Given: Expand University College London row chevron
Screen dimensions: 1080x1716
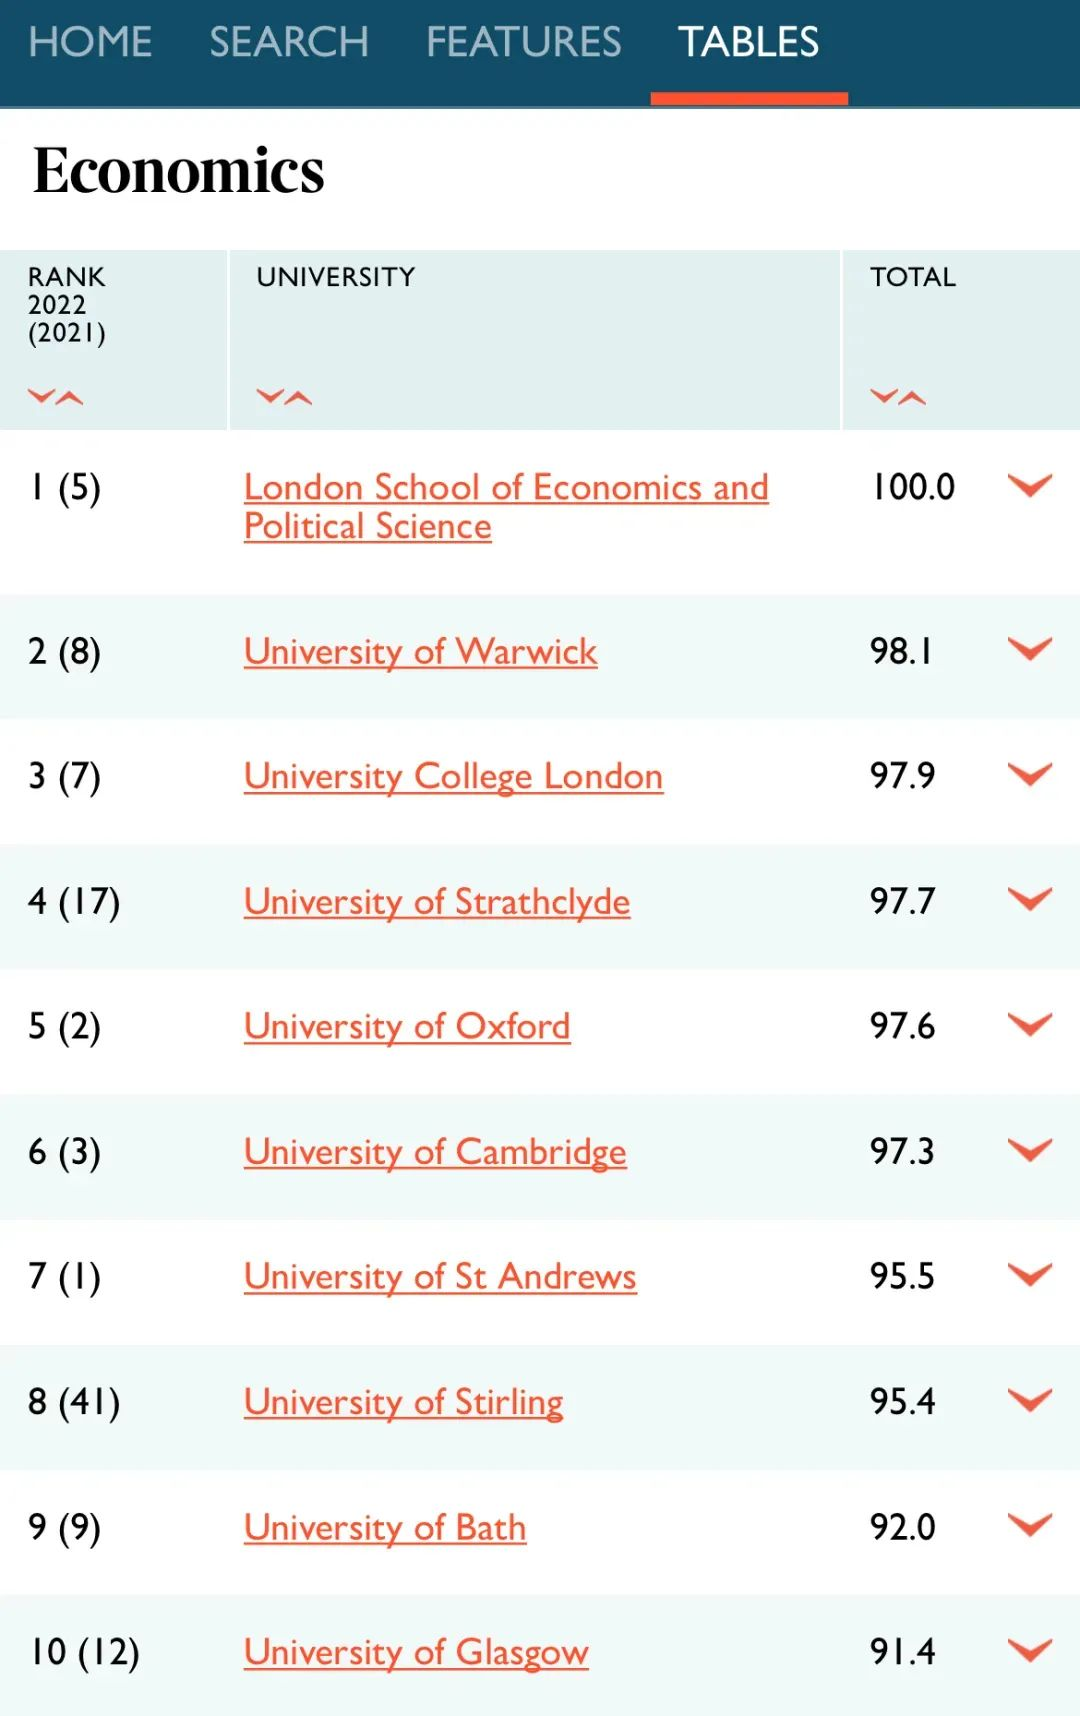Looking at the screenshot, I should pyautogui.click(x=1029, y=775).
